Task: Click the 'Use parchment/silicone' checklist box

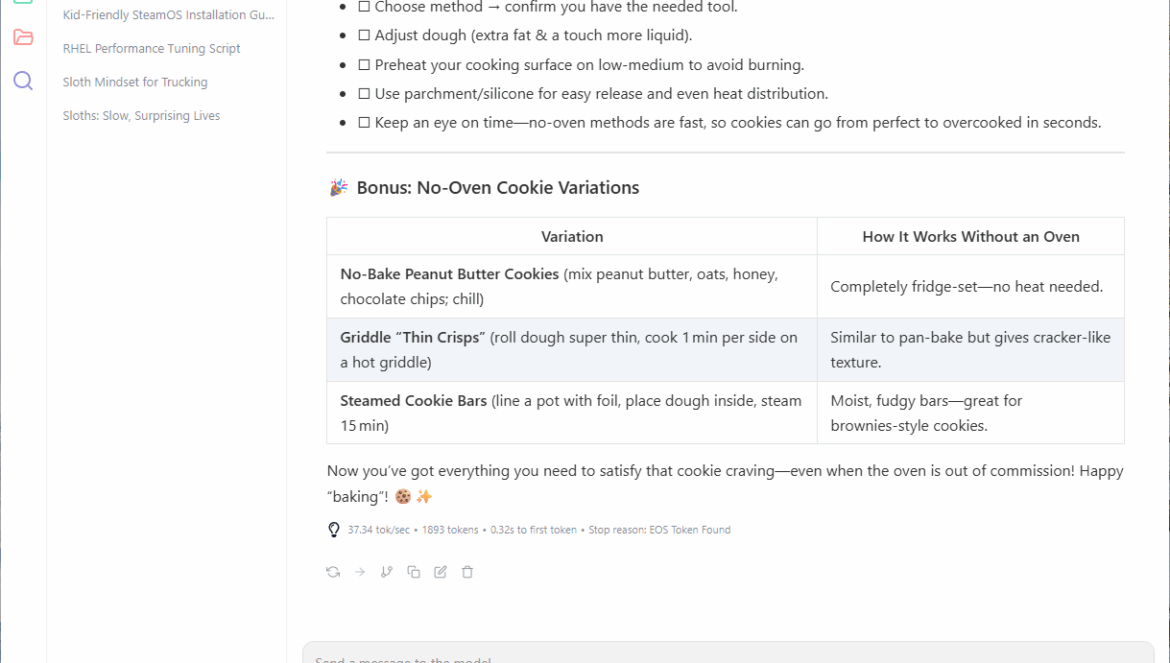Action: [364, 94]
